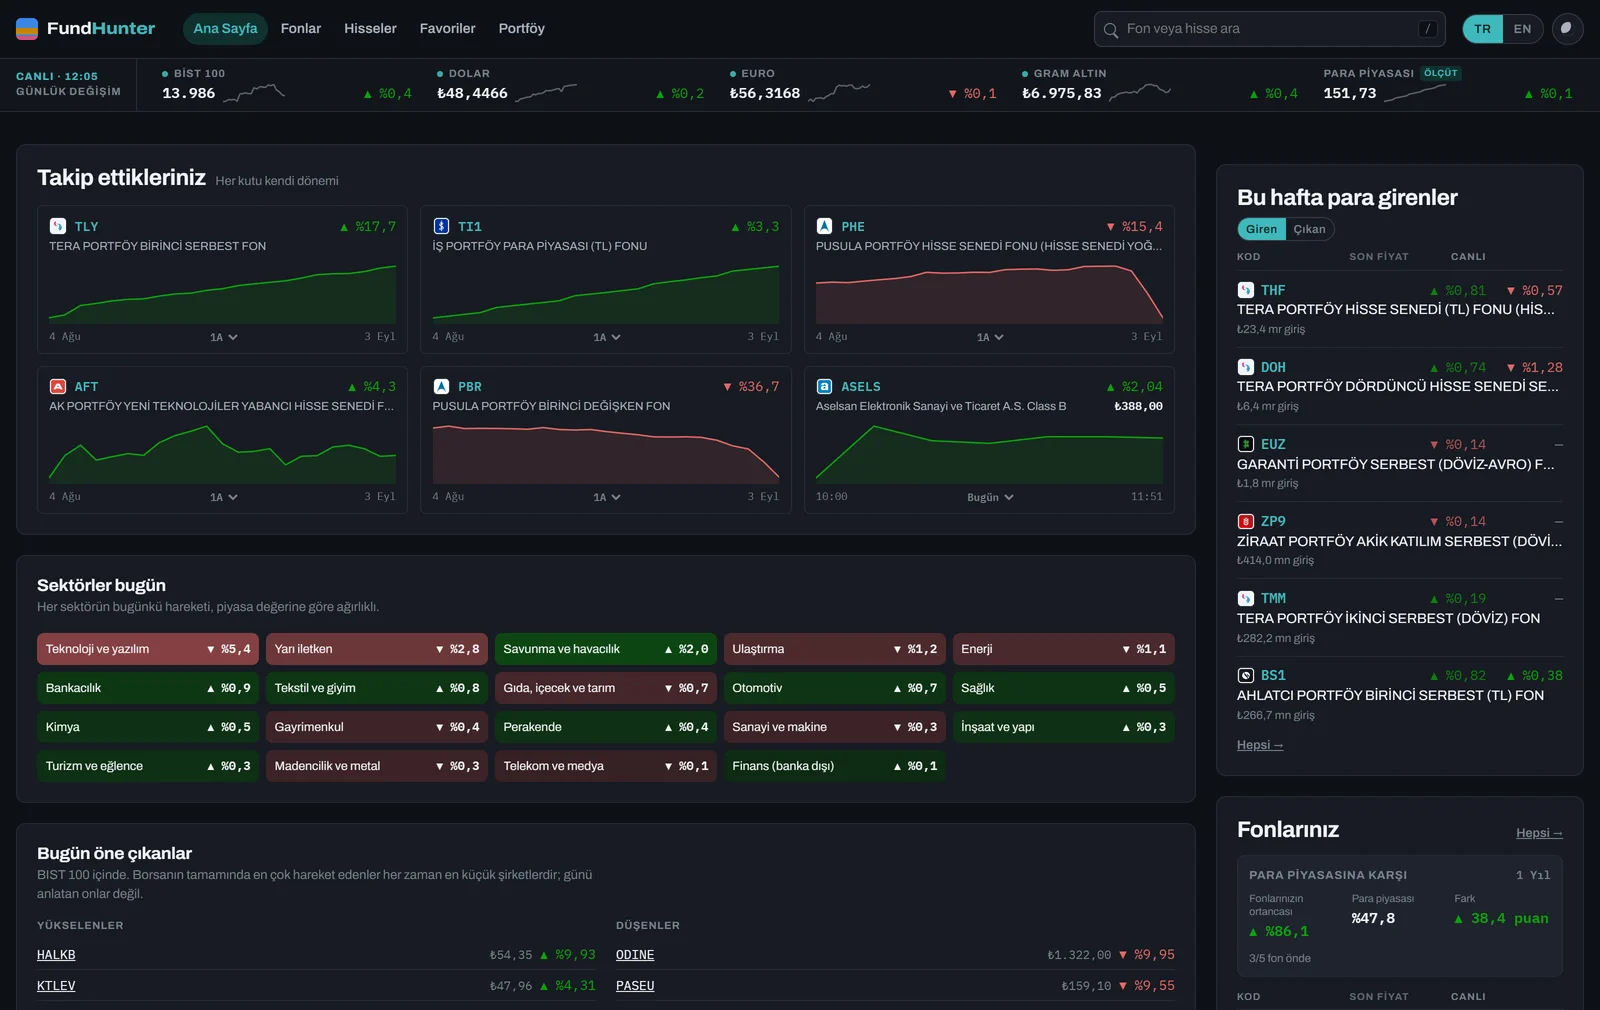Select Yarı iletken sector tile
This screenshot has height=1010, width=1600.
377,649
